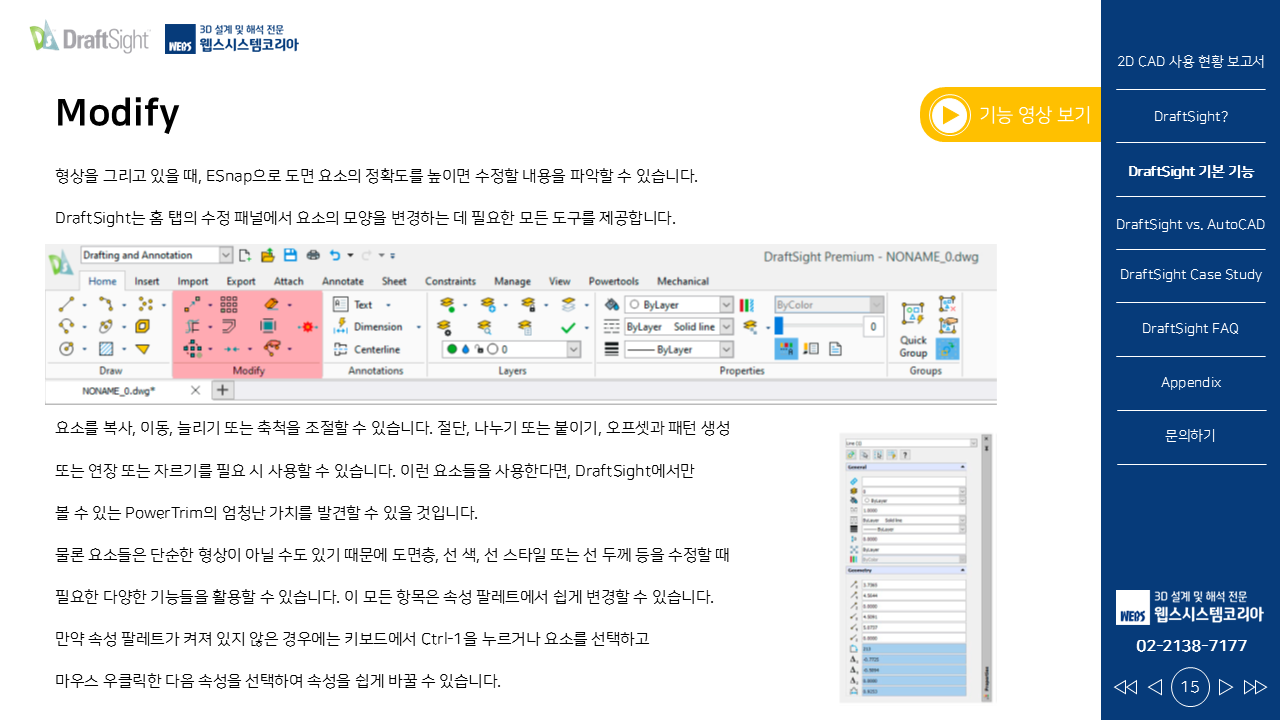Open the DraftSight FAQ section
The width and height of the screenshot is (1280, 720).
click(1191, 328)
